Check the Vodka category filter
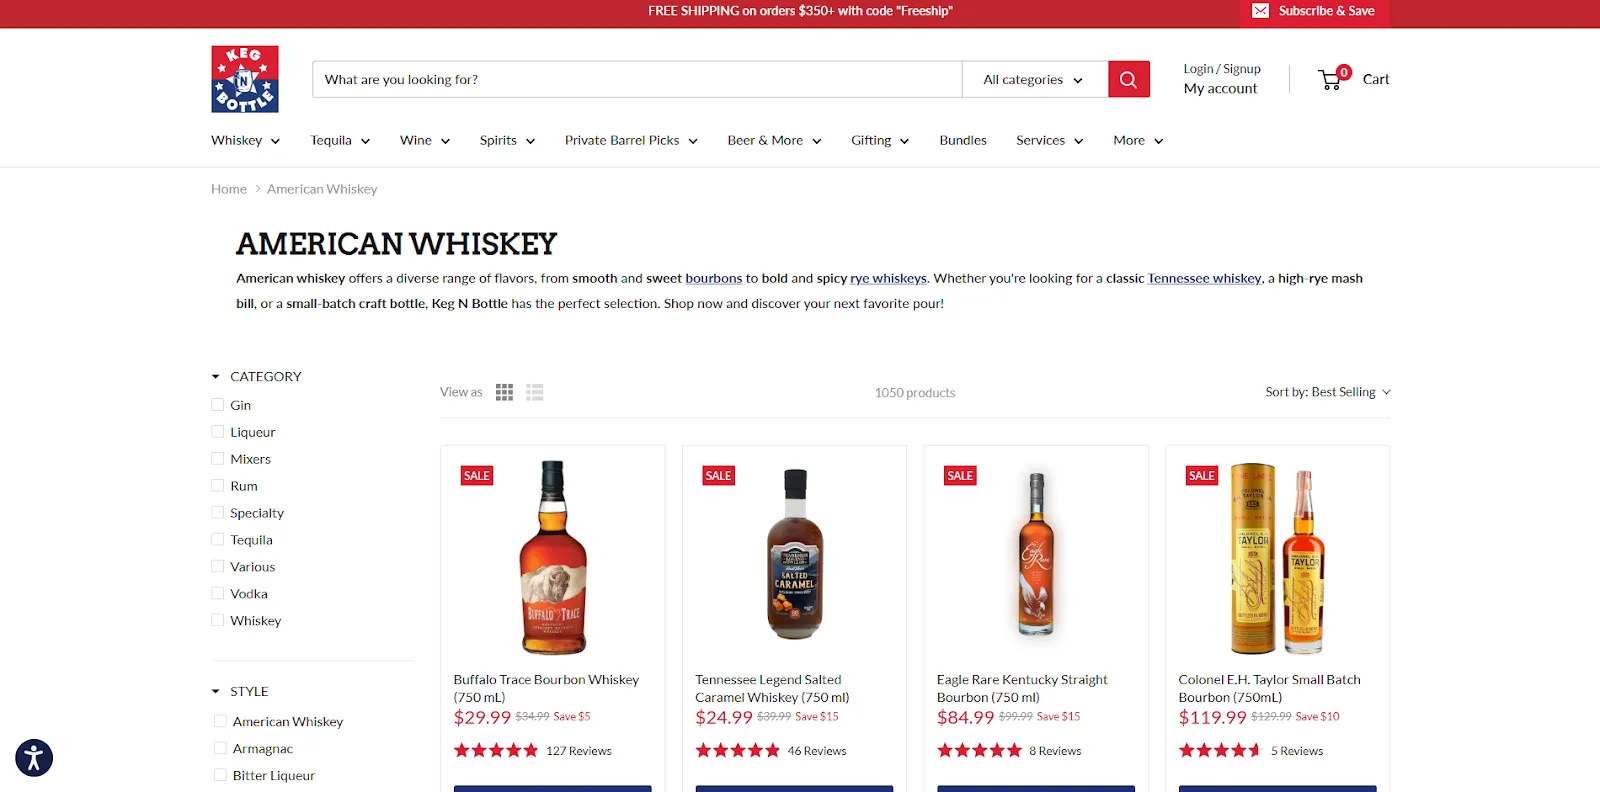 tap(217, 594)
